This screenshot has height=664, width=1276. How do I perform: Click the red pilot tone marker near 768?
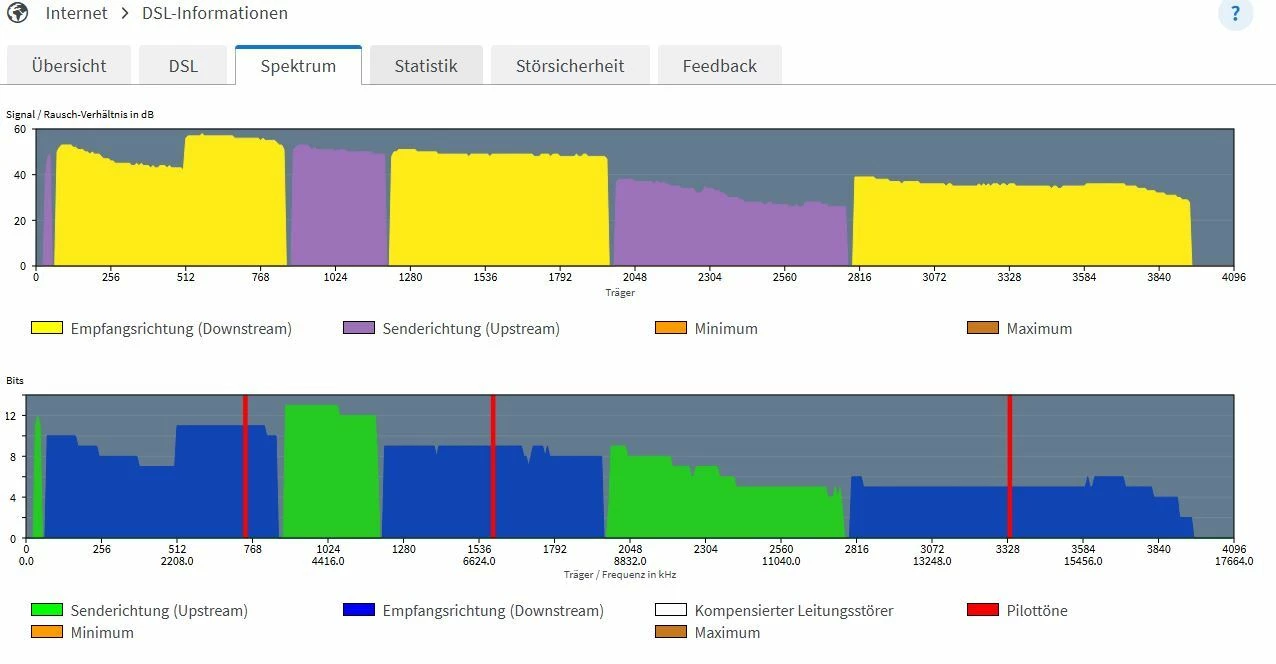point(245,466)
